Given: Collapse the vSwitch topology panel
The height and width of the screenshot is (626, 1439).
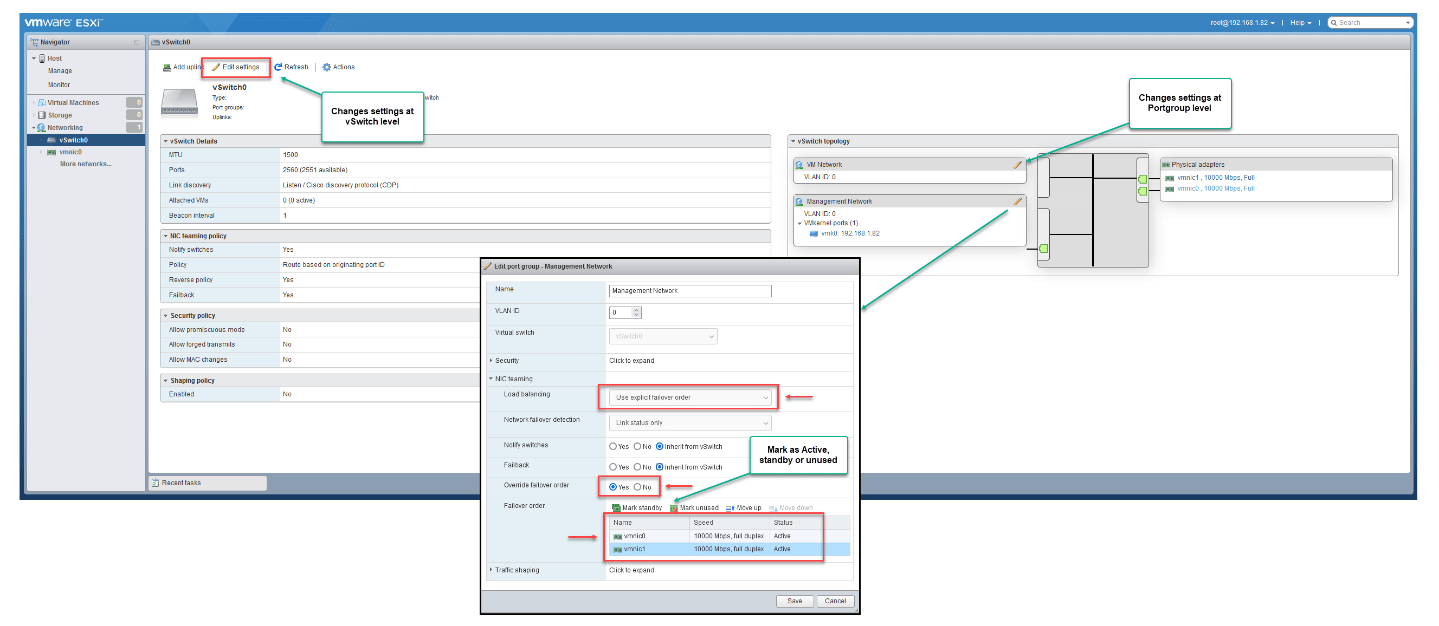Looking at the screenshot, I should tap(793, 141).
